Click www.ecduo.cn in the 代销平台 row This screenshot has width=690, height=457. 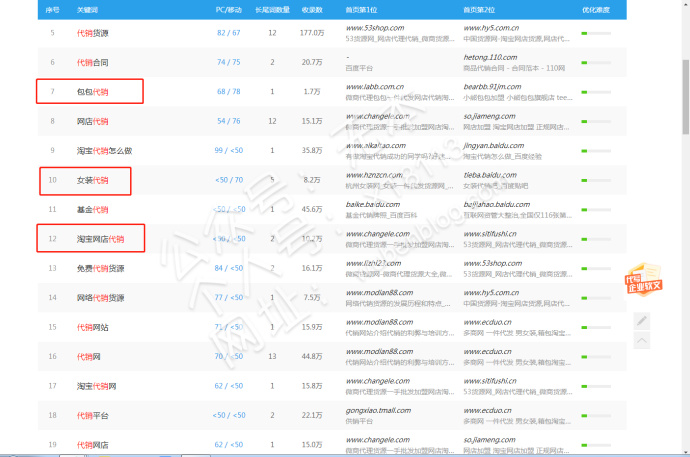pyautogui.click(x=487, y=410)
